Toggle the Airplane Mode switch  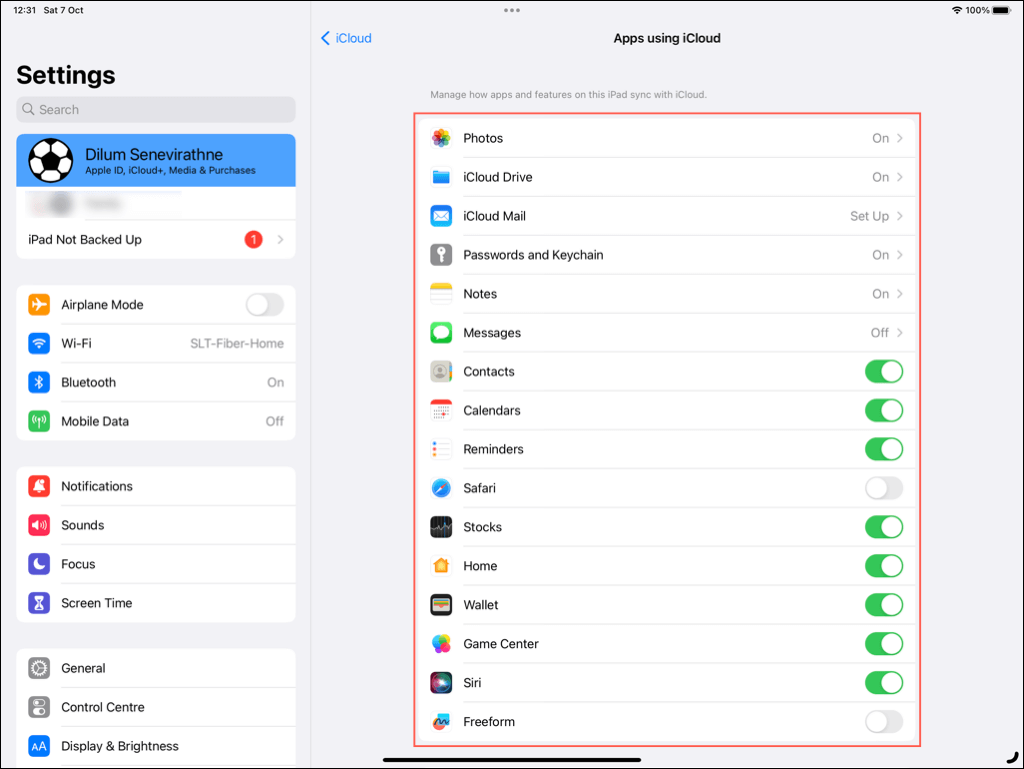(264, 305)
